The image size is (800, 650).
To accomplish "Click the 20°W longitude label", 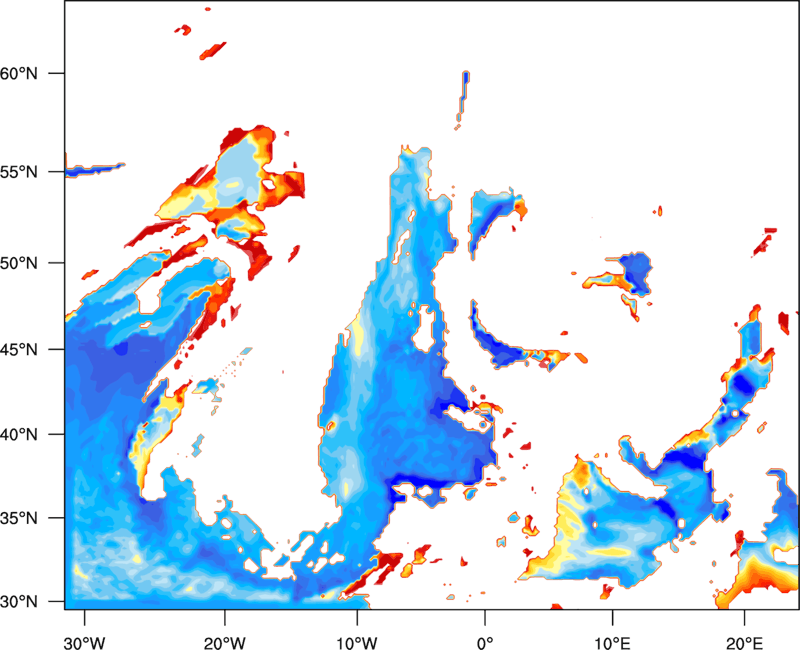I will click(224, 643).
